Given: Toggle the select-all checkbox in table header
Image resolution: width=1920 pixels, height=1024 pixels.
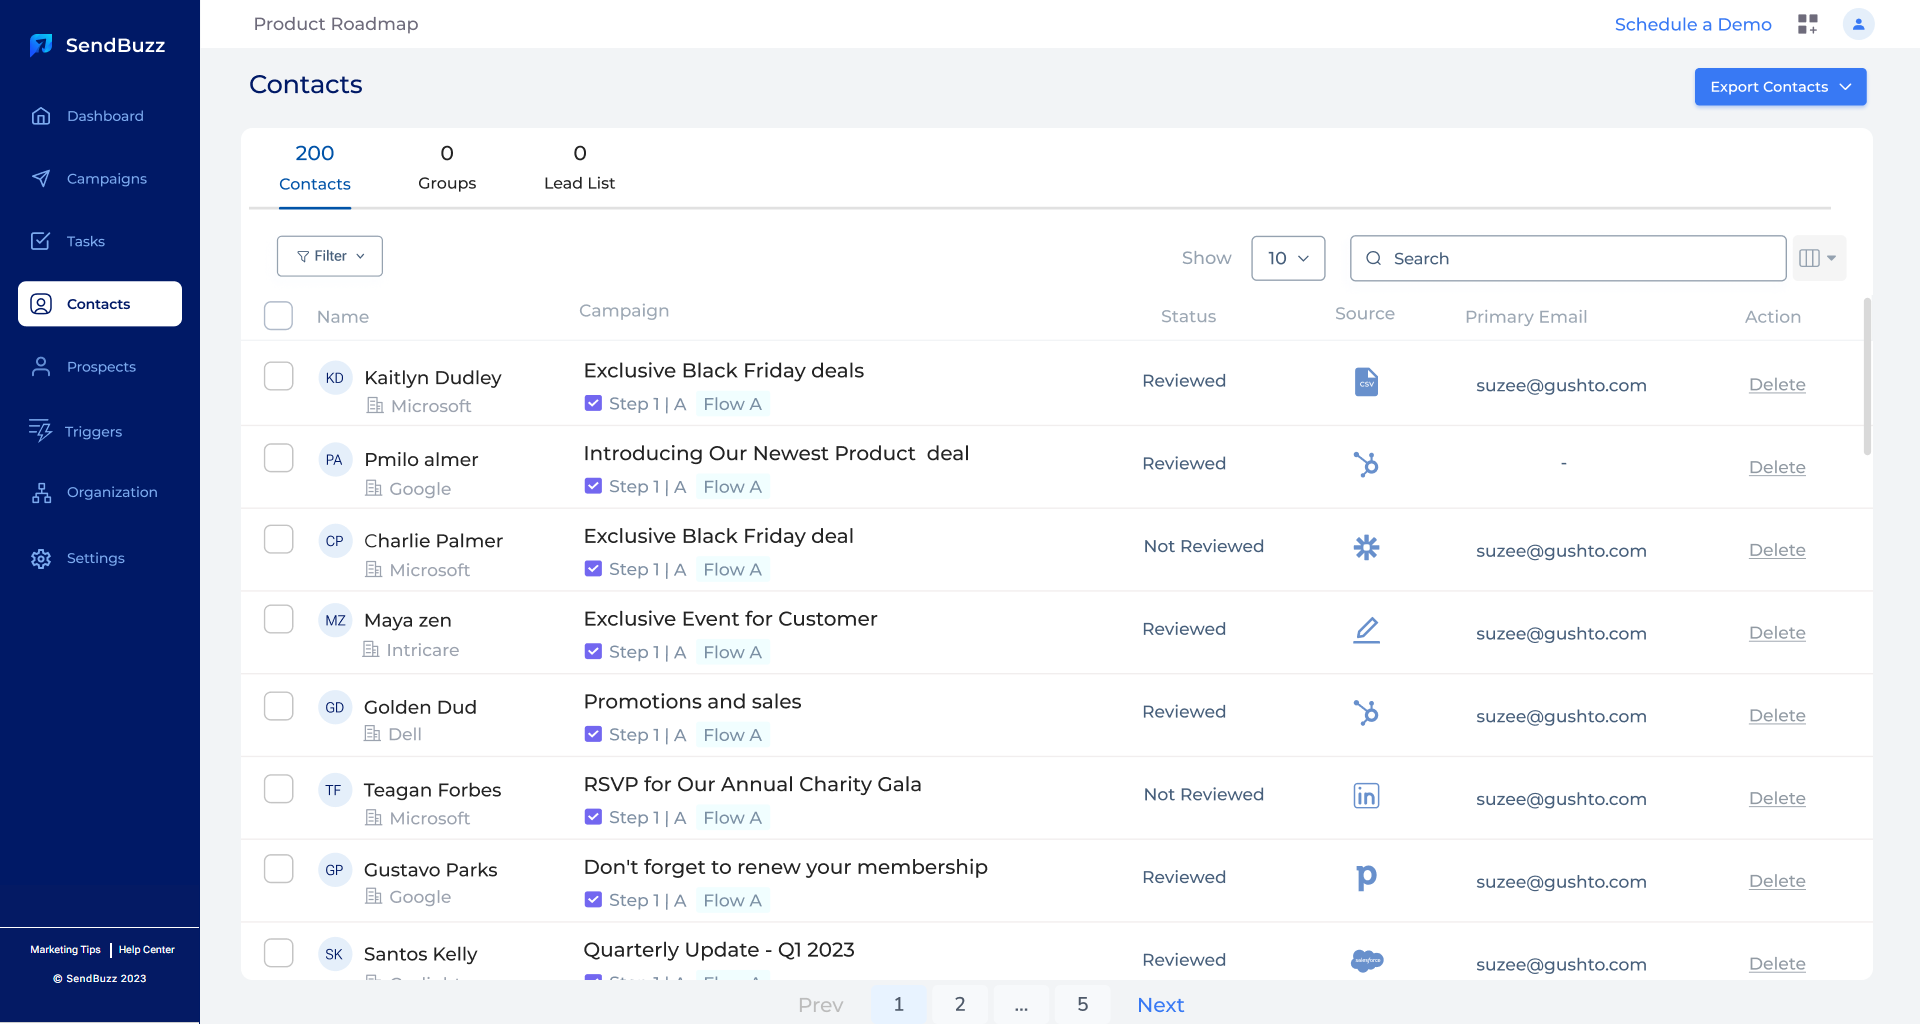Looking at the screenshot, I should coord(278,316).
